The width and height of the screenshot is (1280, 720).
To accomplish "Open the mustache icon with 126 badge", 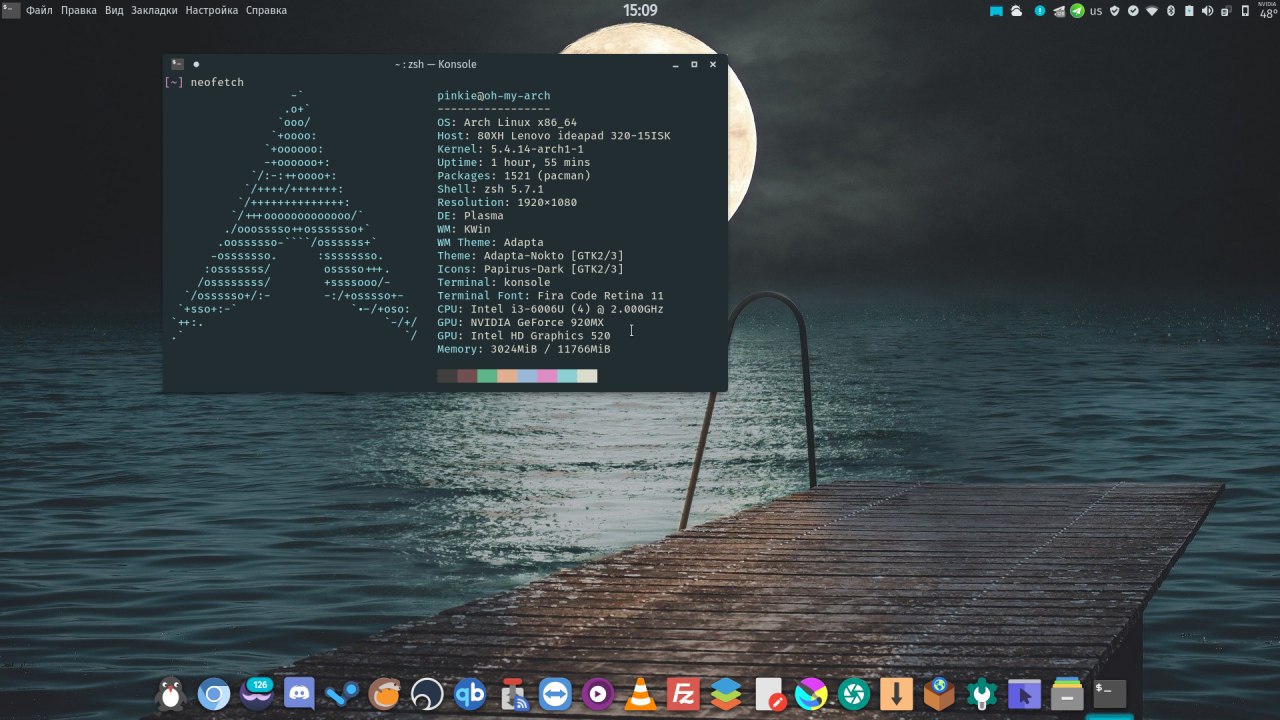I will coord(257,693).
